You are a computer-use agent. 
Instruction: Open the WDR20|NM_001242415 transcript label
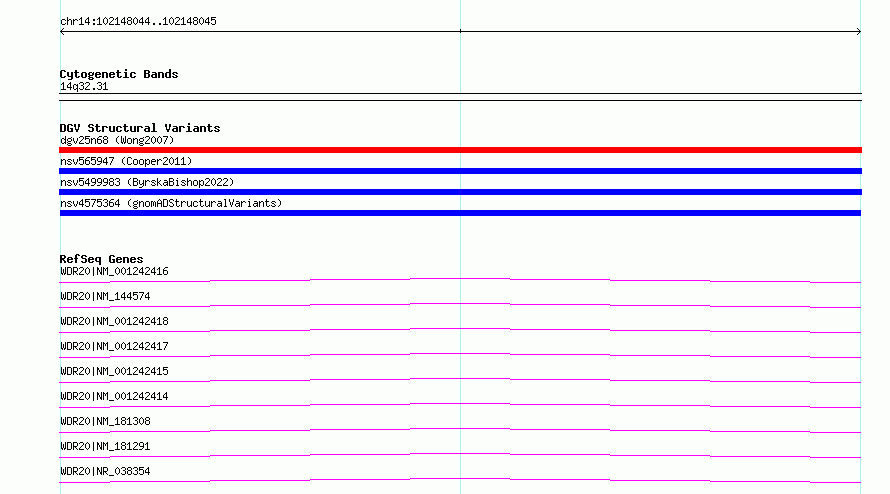[114, 371]
